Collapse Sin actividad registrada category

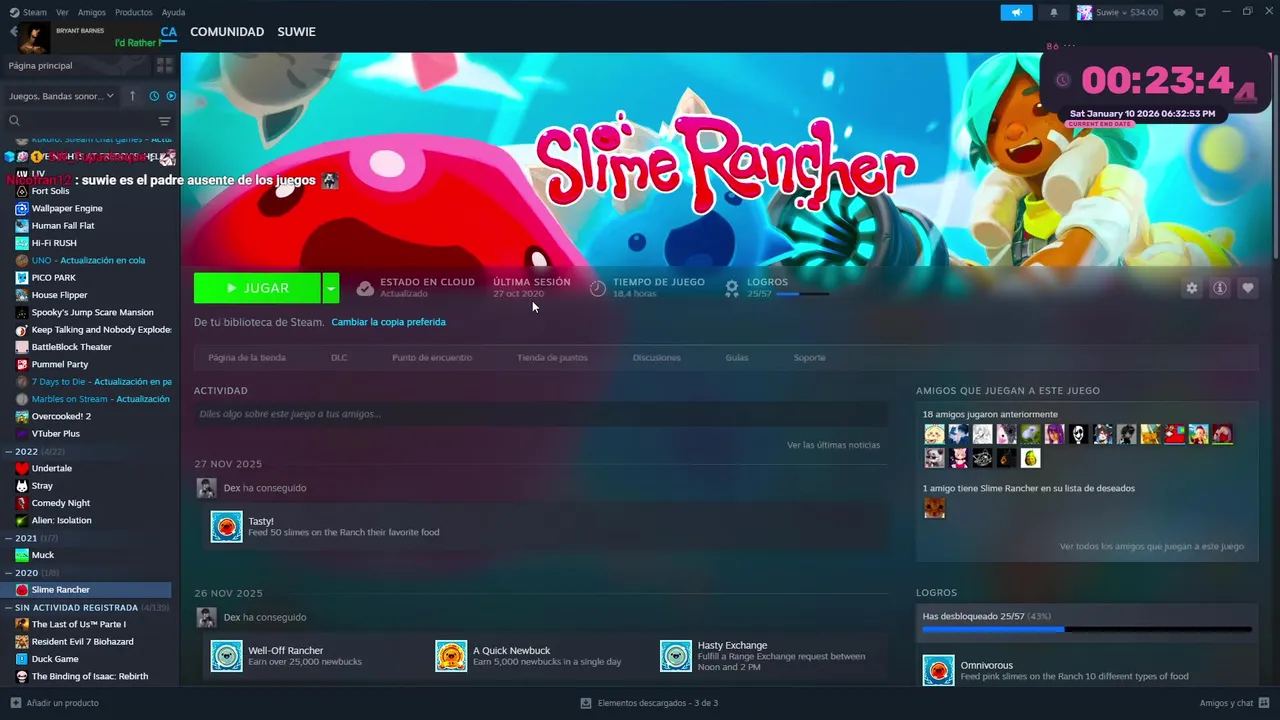[x=9, y=607]
